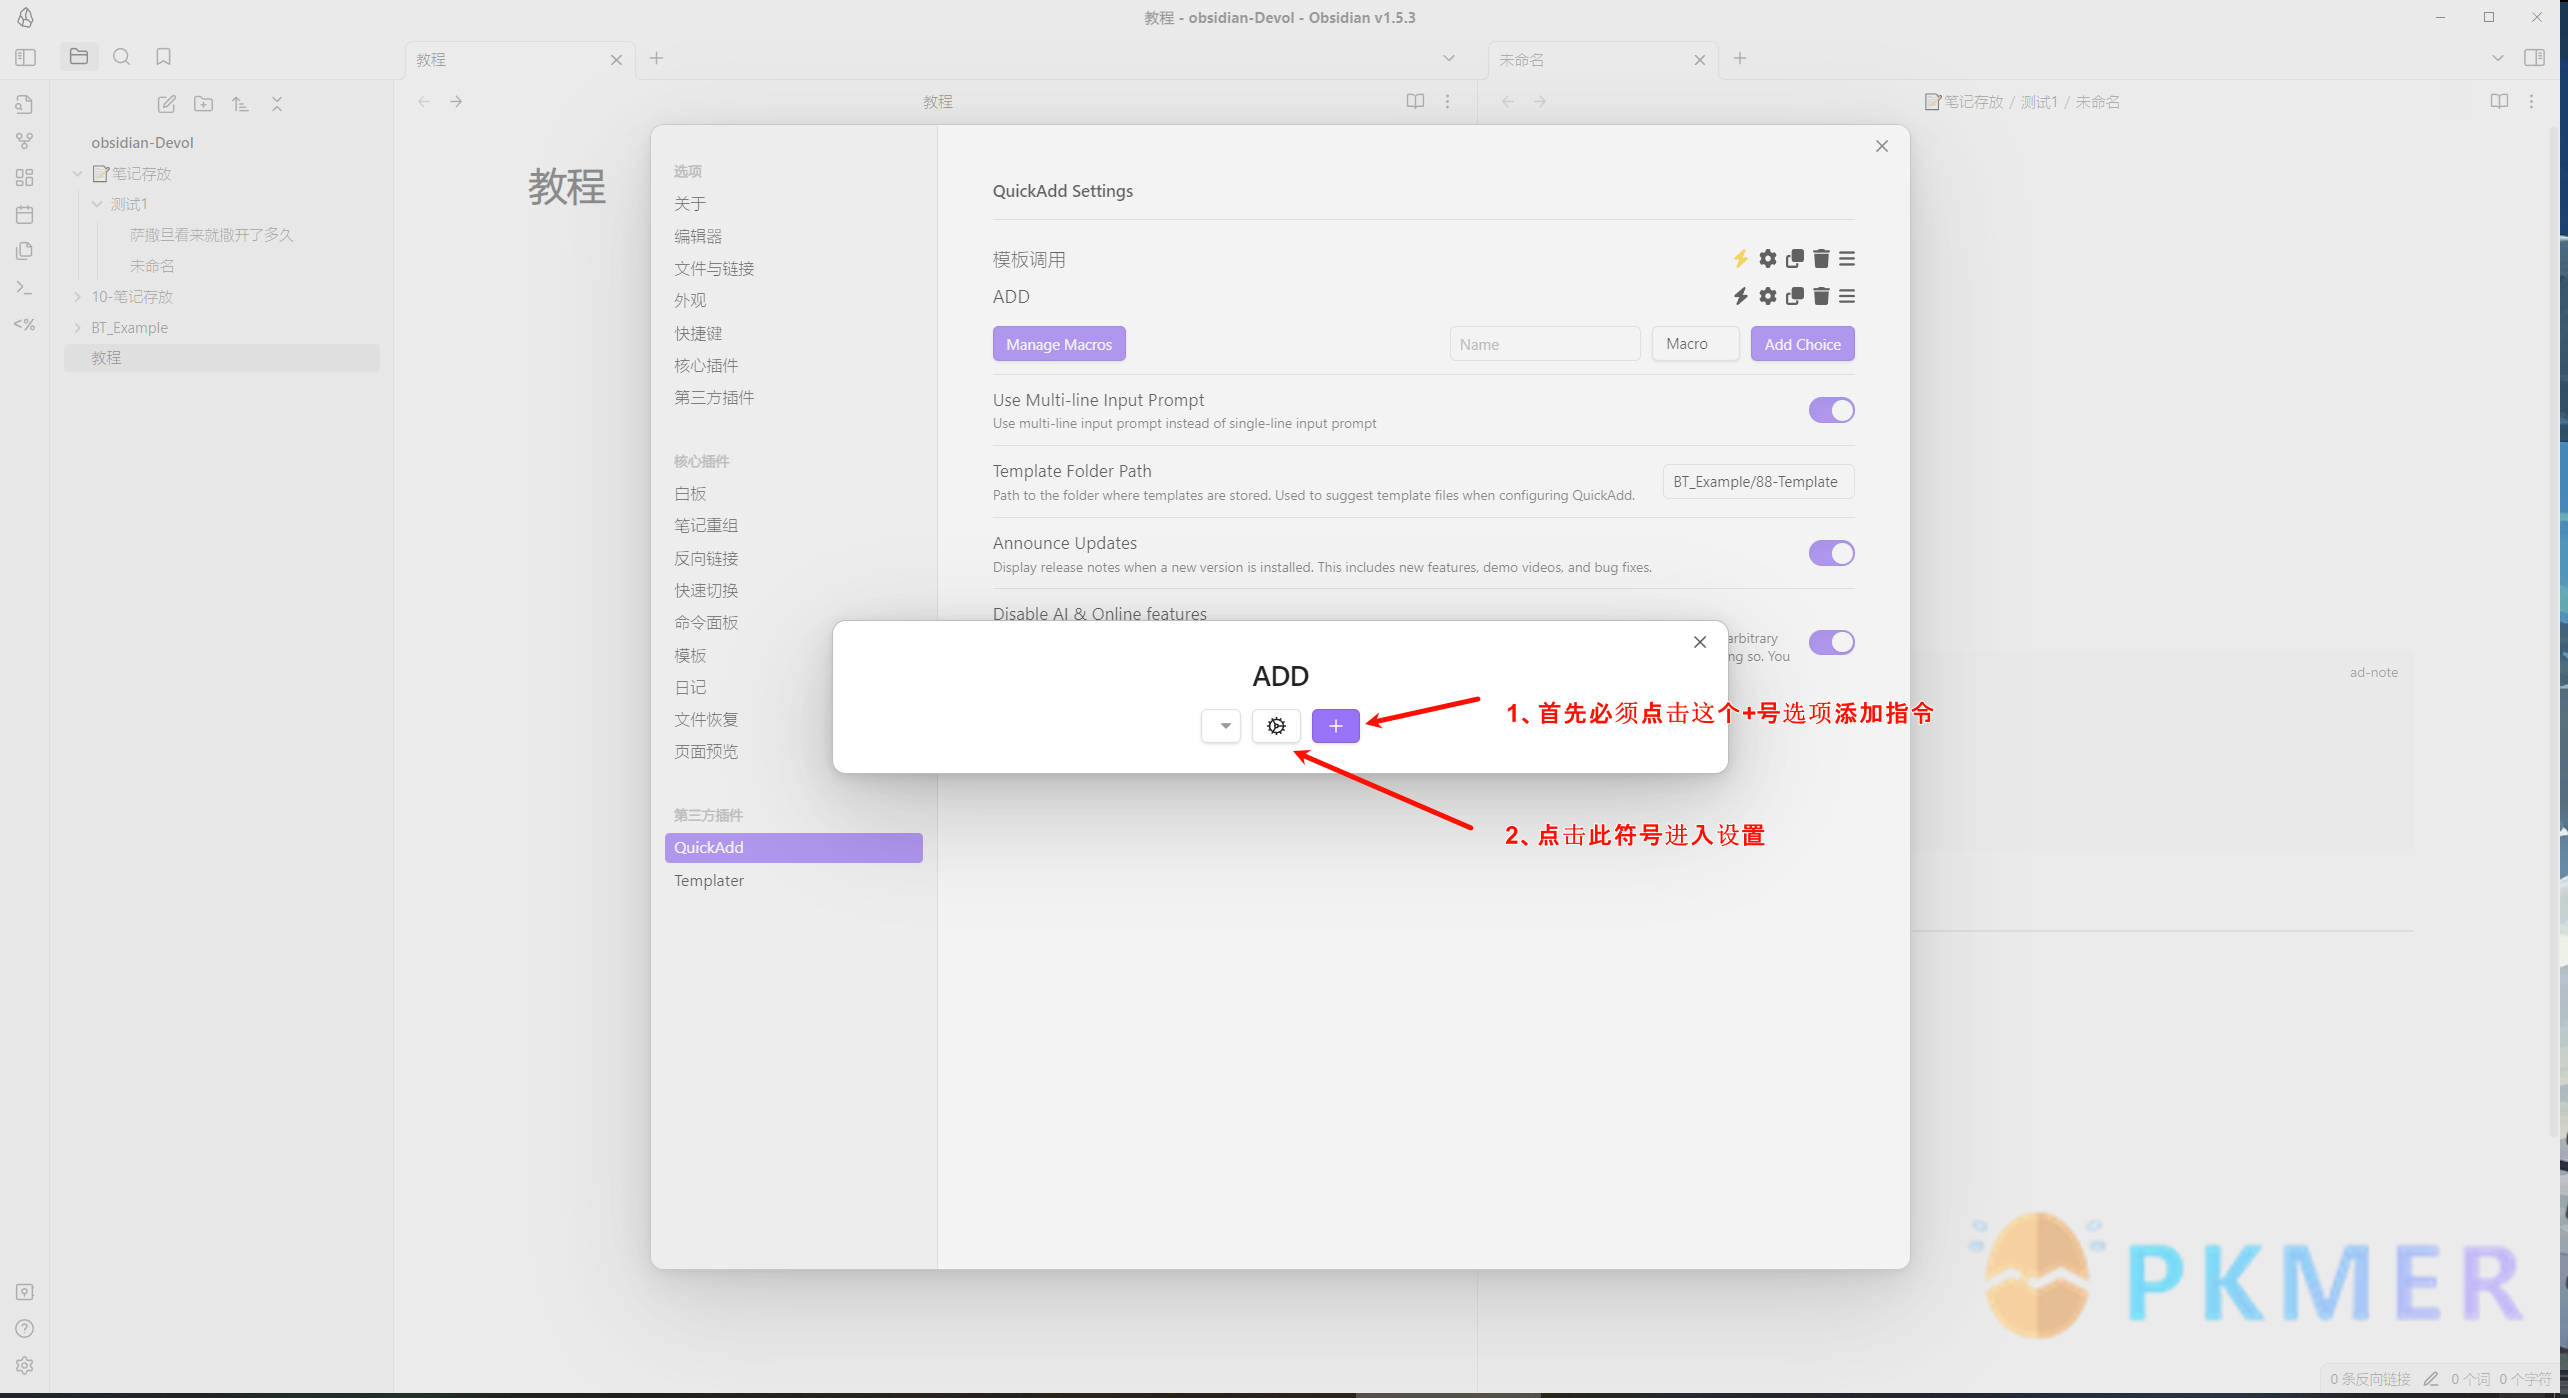Toggle Use Multi-line Input Prompt
This screenshot has width=2568, height=1398.
[1831, 410]
